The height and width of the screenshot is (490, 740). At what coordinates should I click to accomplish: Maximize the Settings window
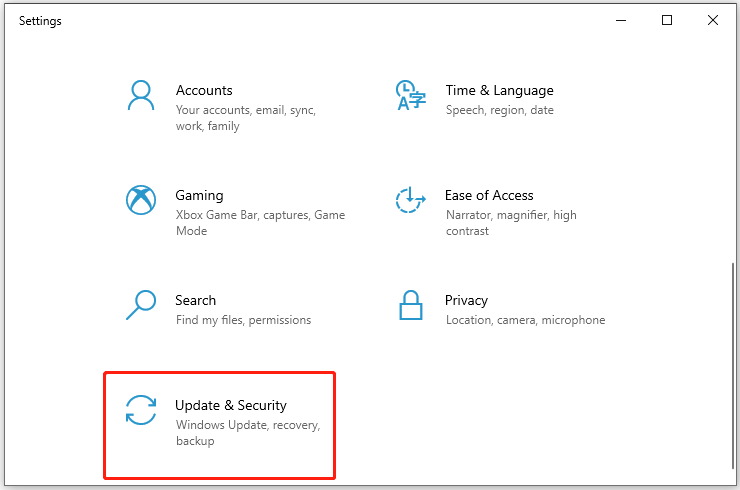(x=667, y=20)
